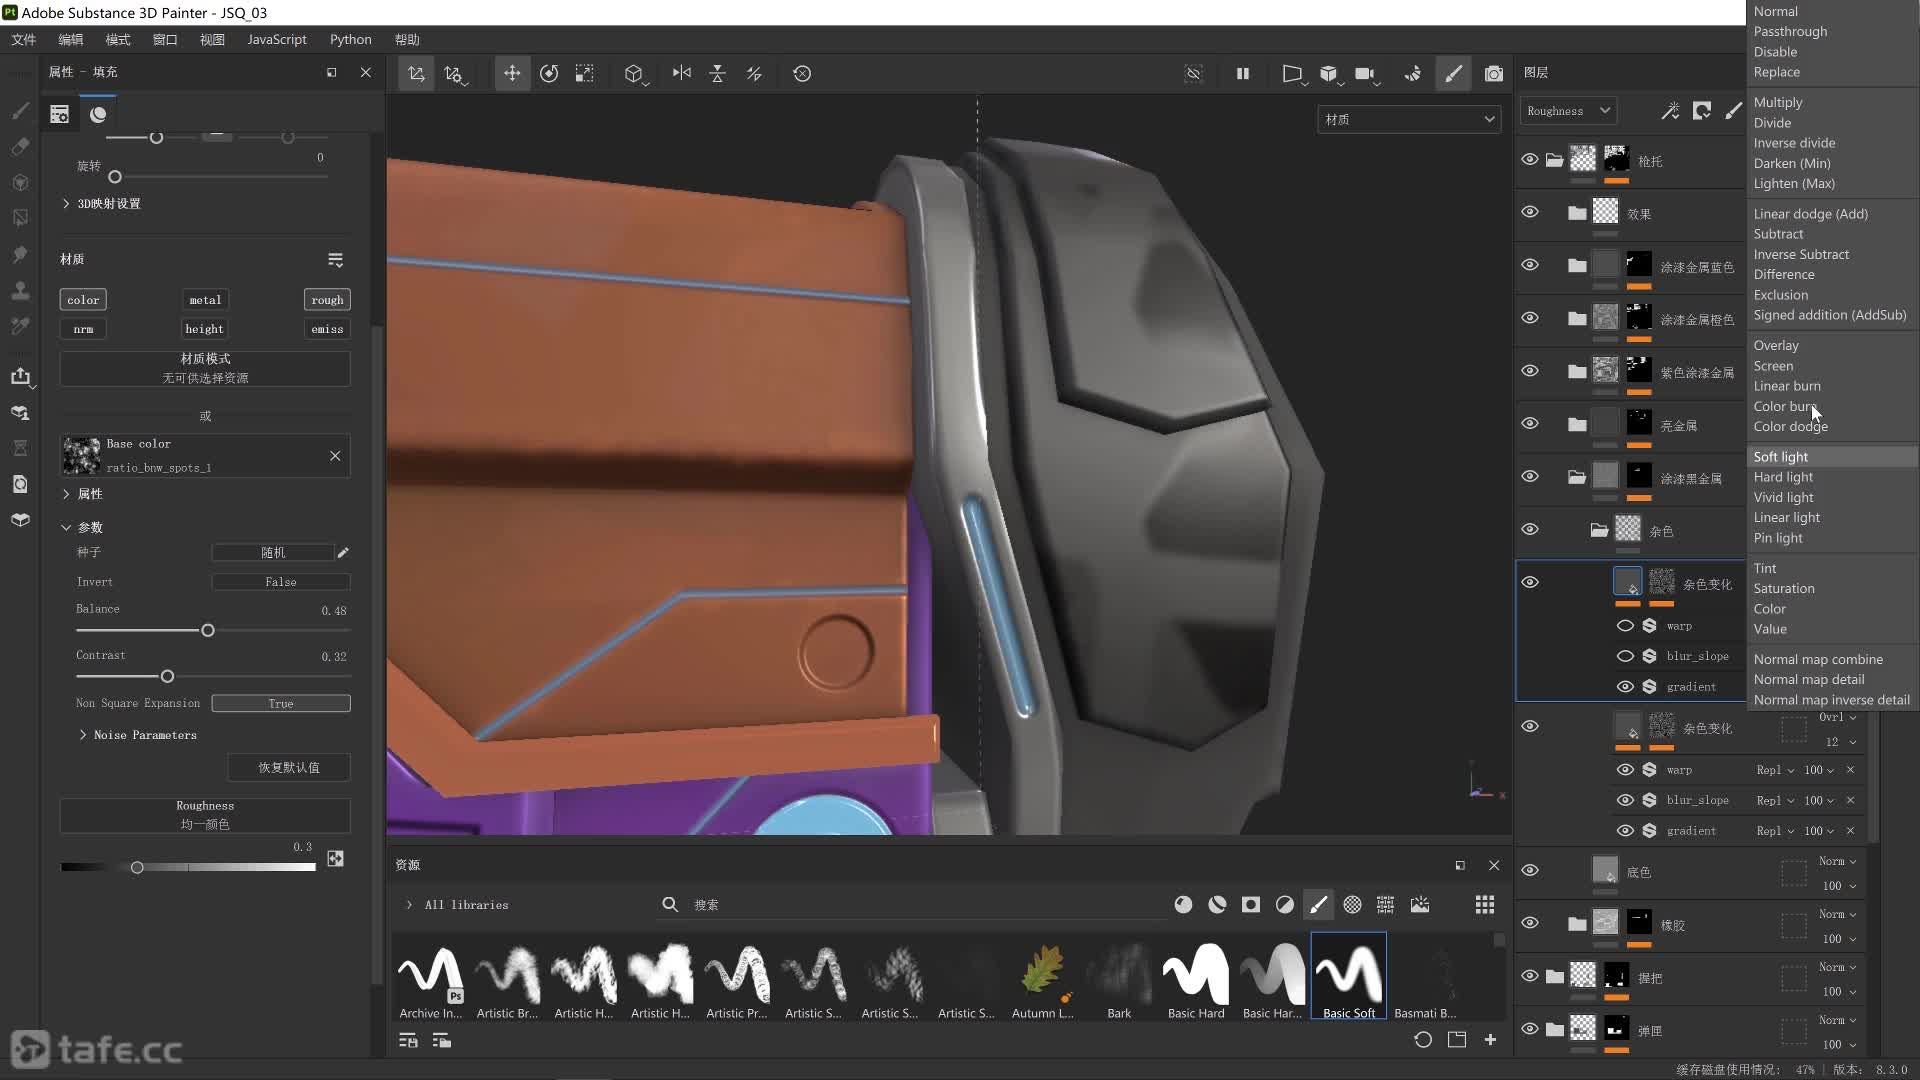Choose Soft light blending mode
The width and height of the screenshot is (1920, 1080).
click(x=1832, y=457)
